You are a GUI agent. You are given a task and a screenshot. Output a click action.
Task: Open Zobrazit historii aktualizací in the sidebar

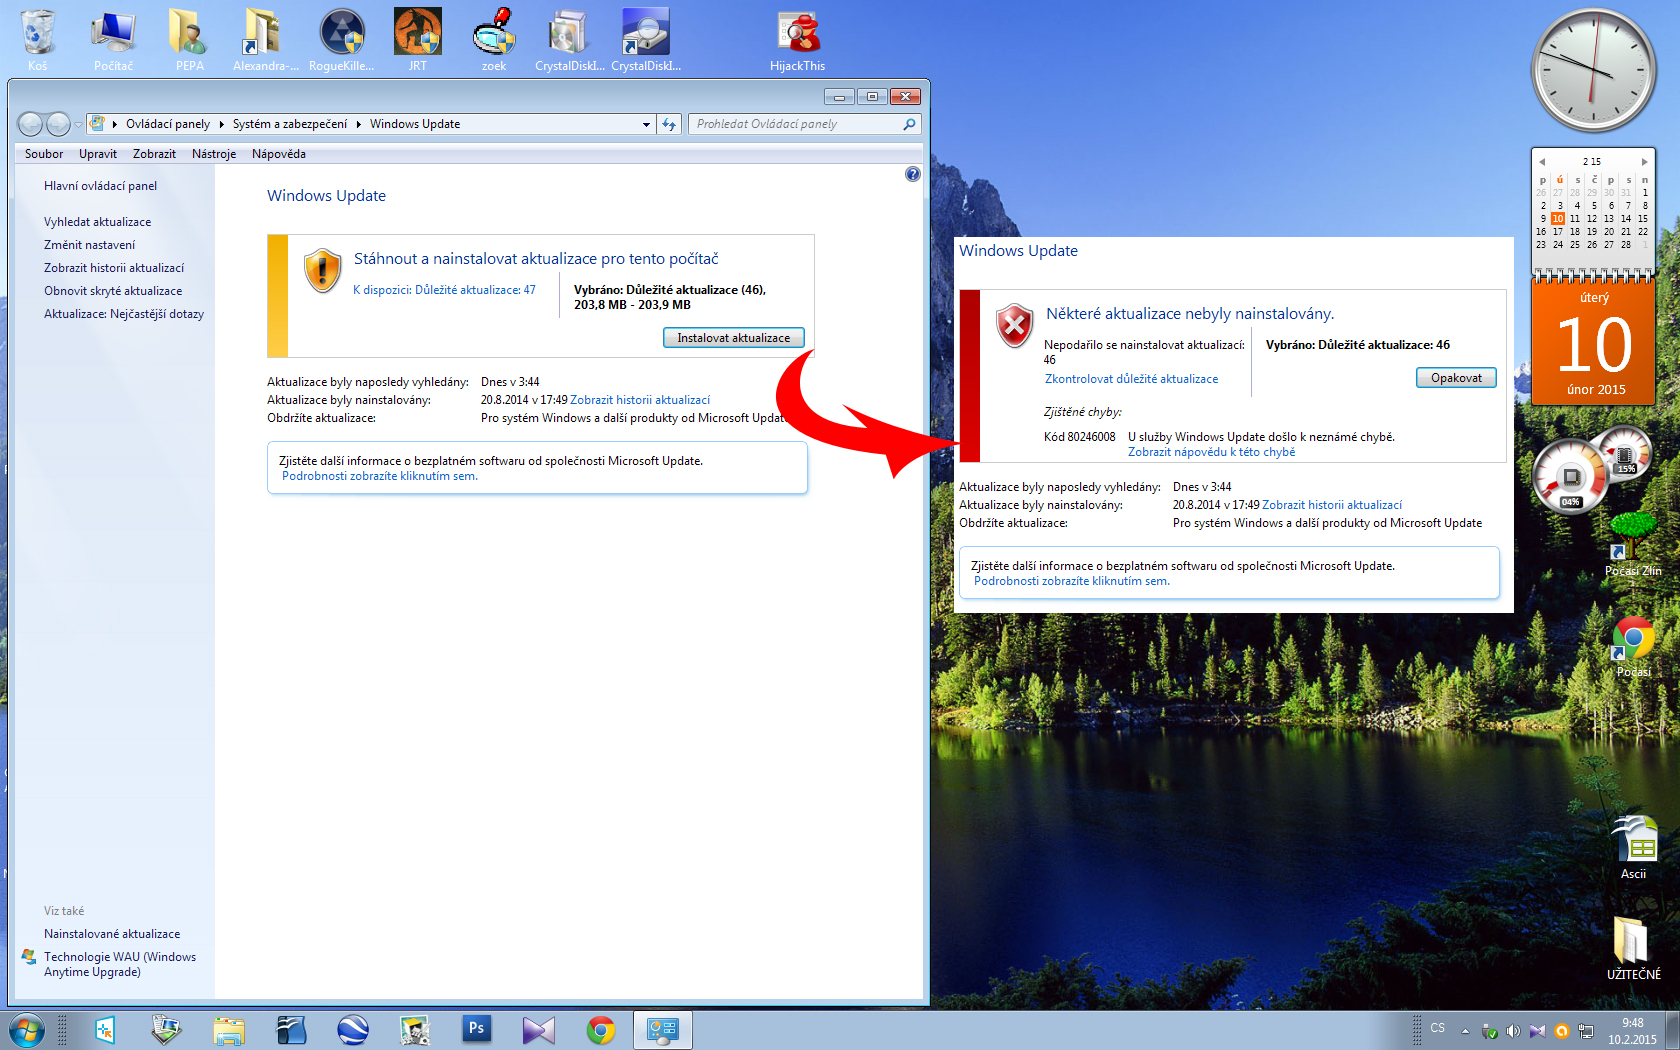tap(114, 268)
